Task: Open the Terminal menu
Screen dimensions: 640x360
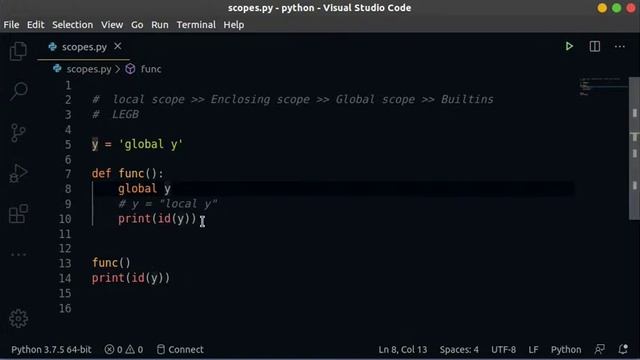Action: pos(196,25)
